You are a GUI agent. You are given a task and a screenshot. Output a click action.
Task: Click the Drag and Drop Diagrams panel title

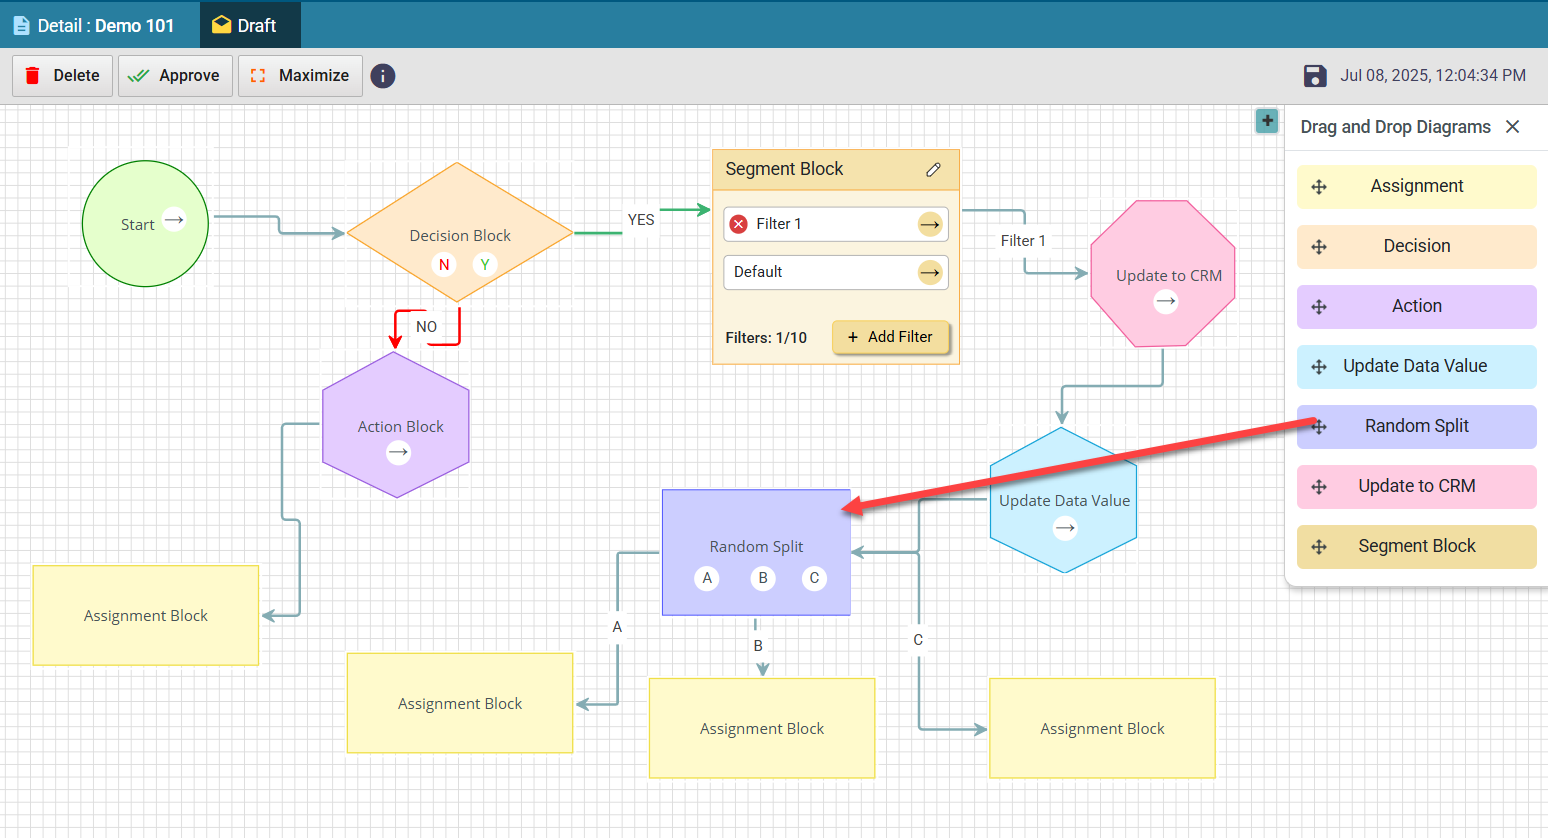1395,127
